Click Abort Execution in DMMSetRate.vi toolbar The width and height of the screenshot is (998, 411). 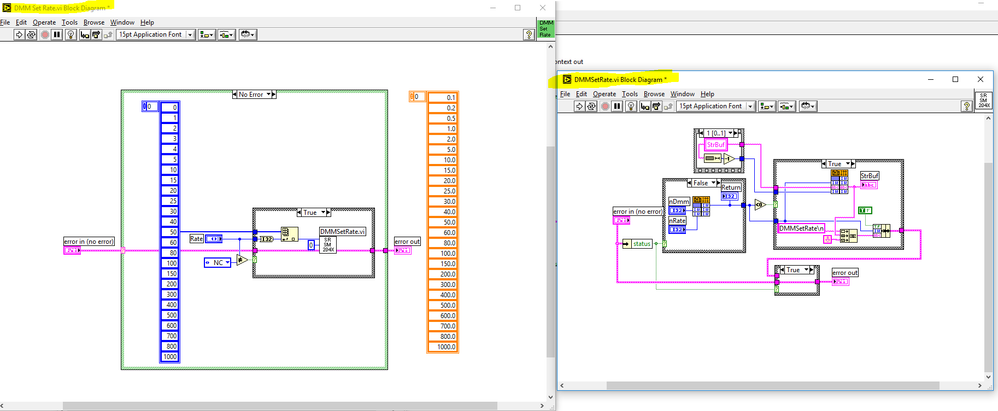(x=603, y=106)
